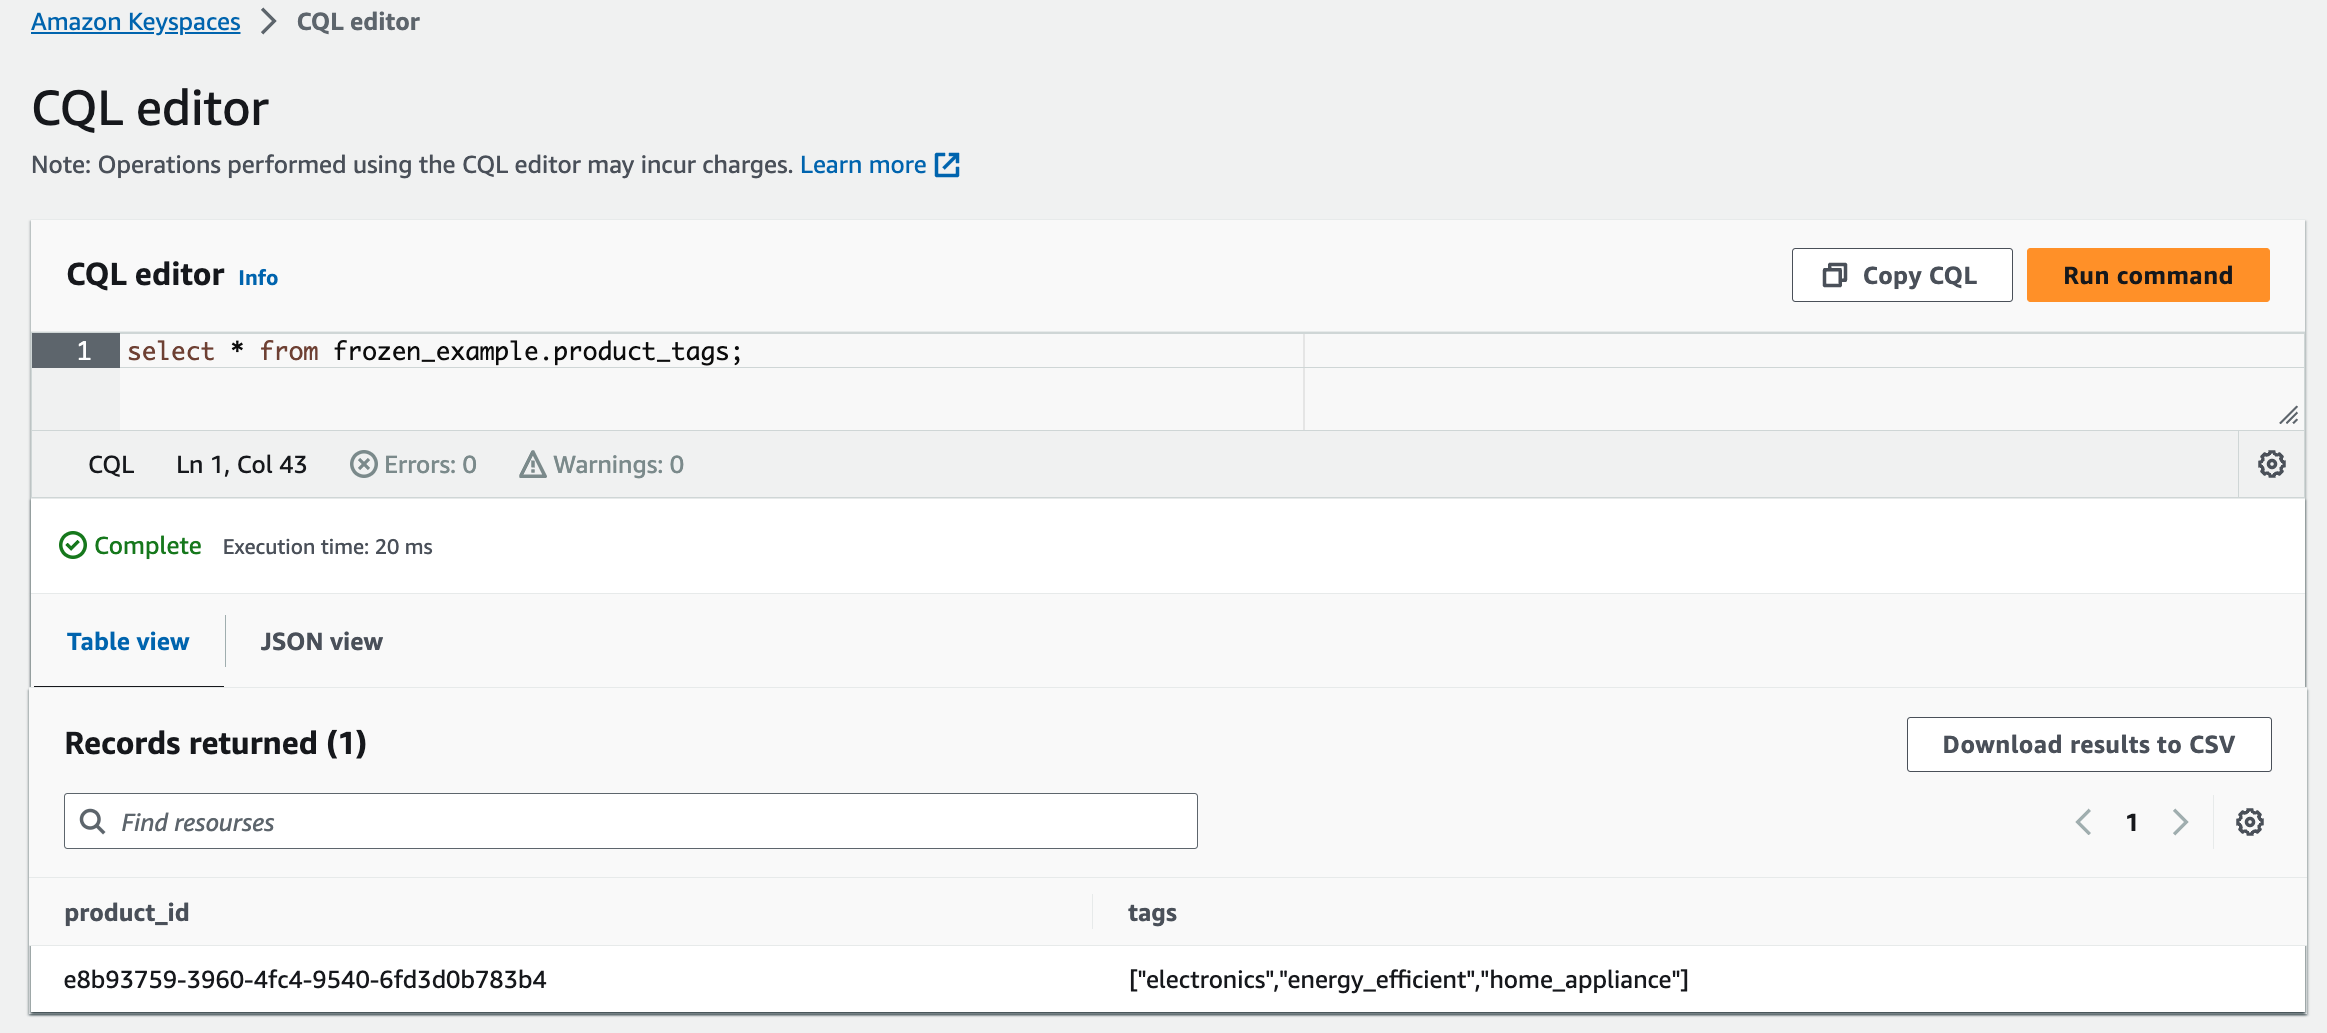Open results table preferences gear

tap(2249, 822)
